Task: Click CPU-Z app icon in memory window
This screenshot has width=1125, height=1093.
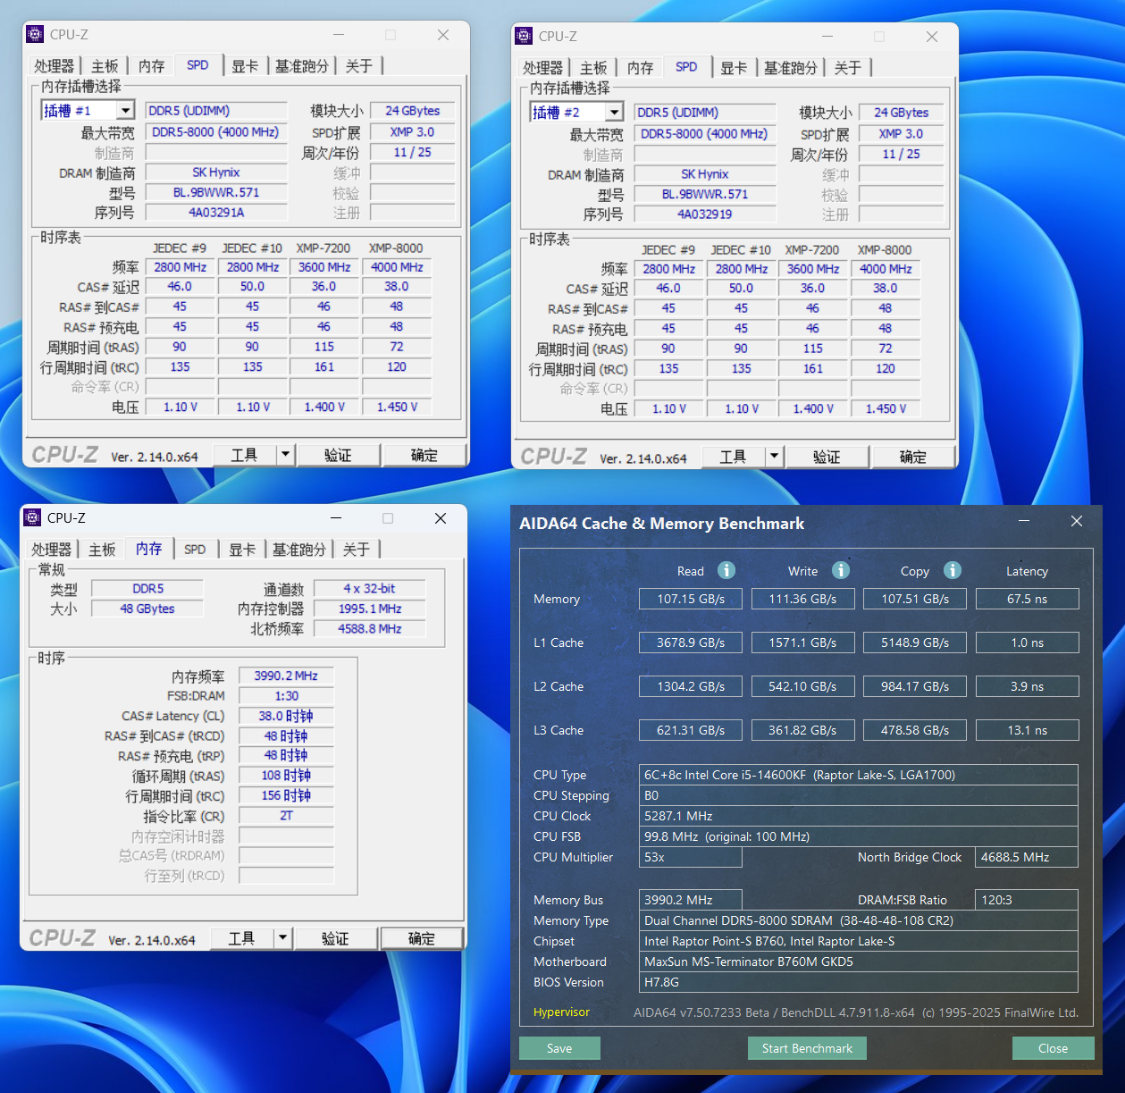Action: pyautogui.click(x=32, y=518)
